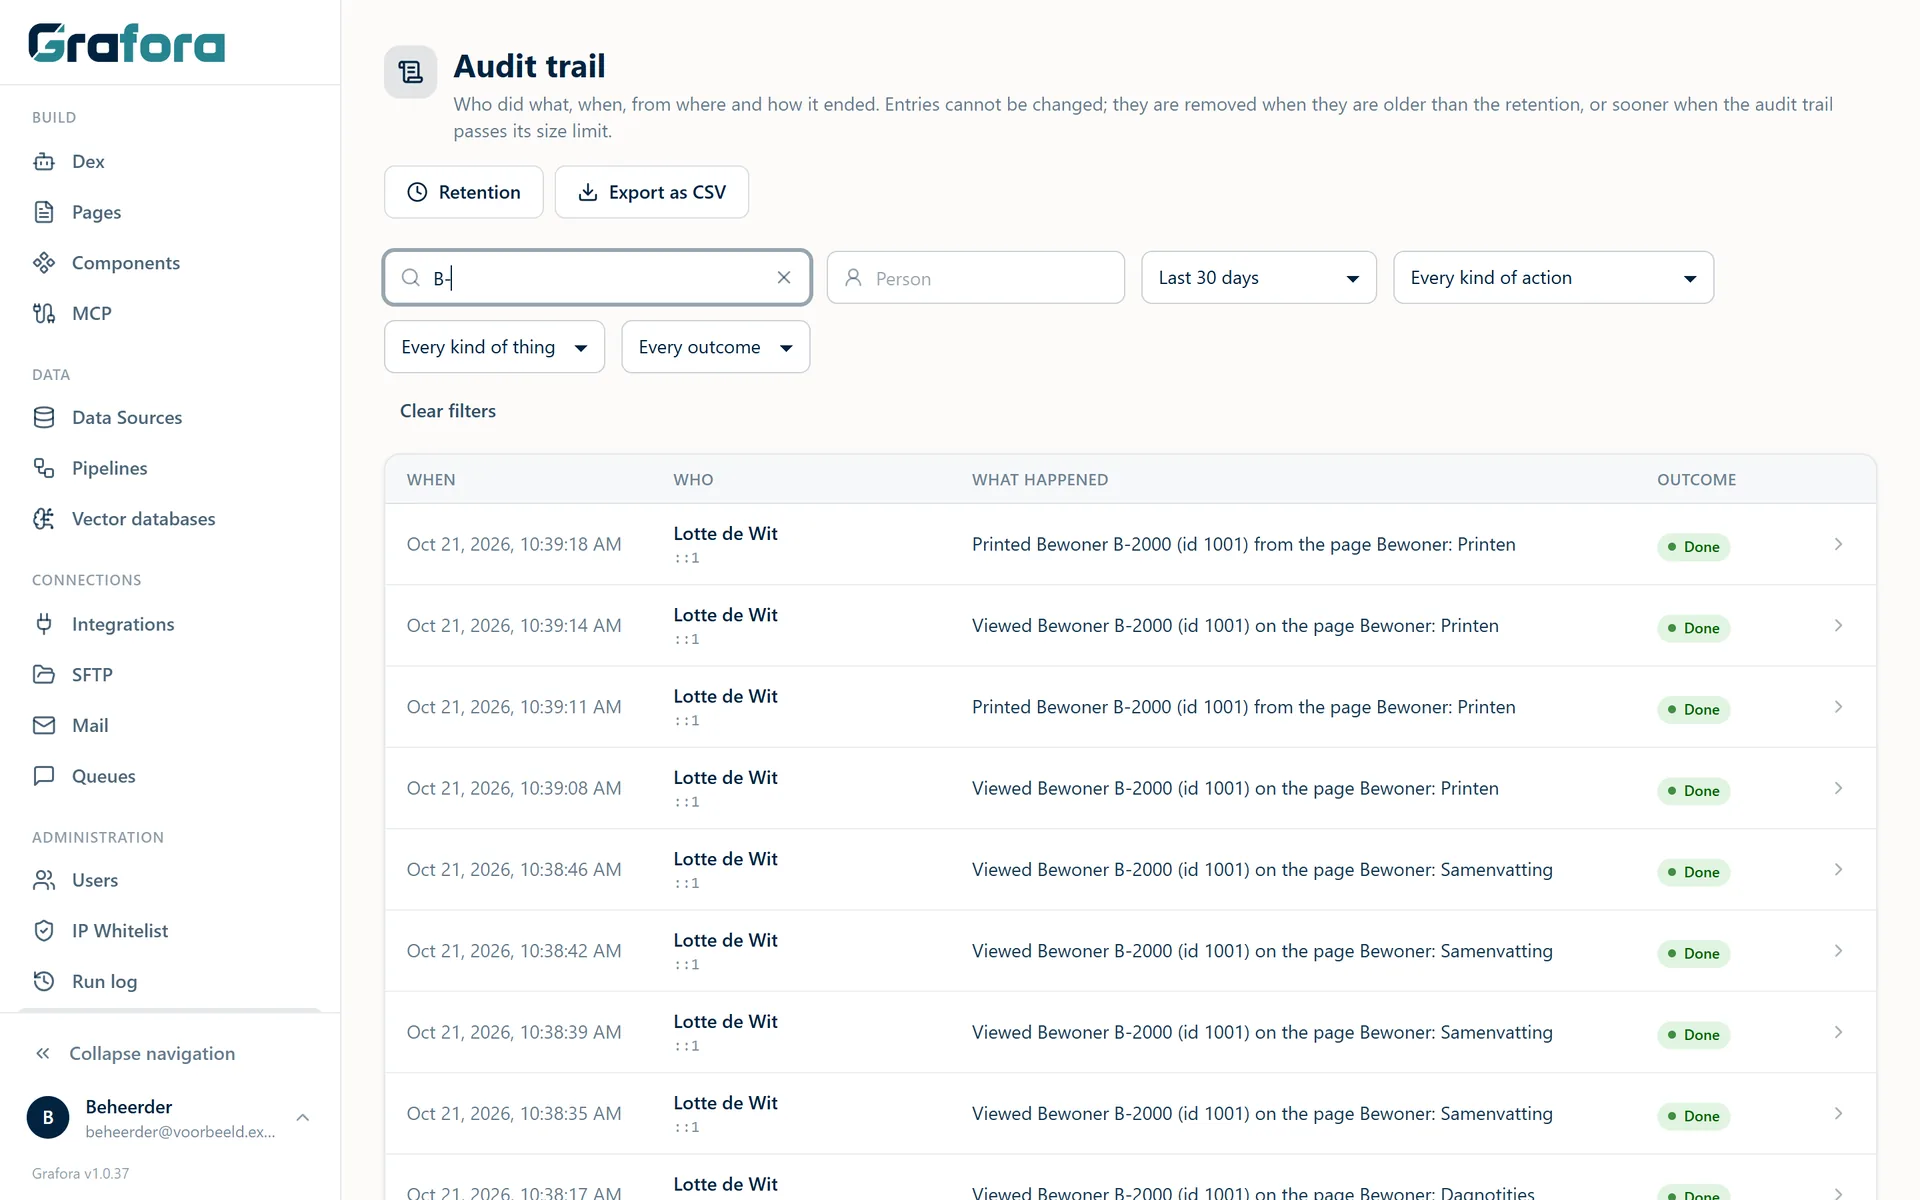
Task: Click the SFTP folder icon
Action: click(x=44, y=674)
